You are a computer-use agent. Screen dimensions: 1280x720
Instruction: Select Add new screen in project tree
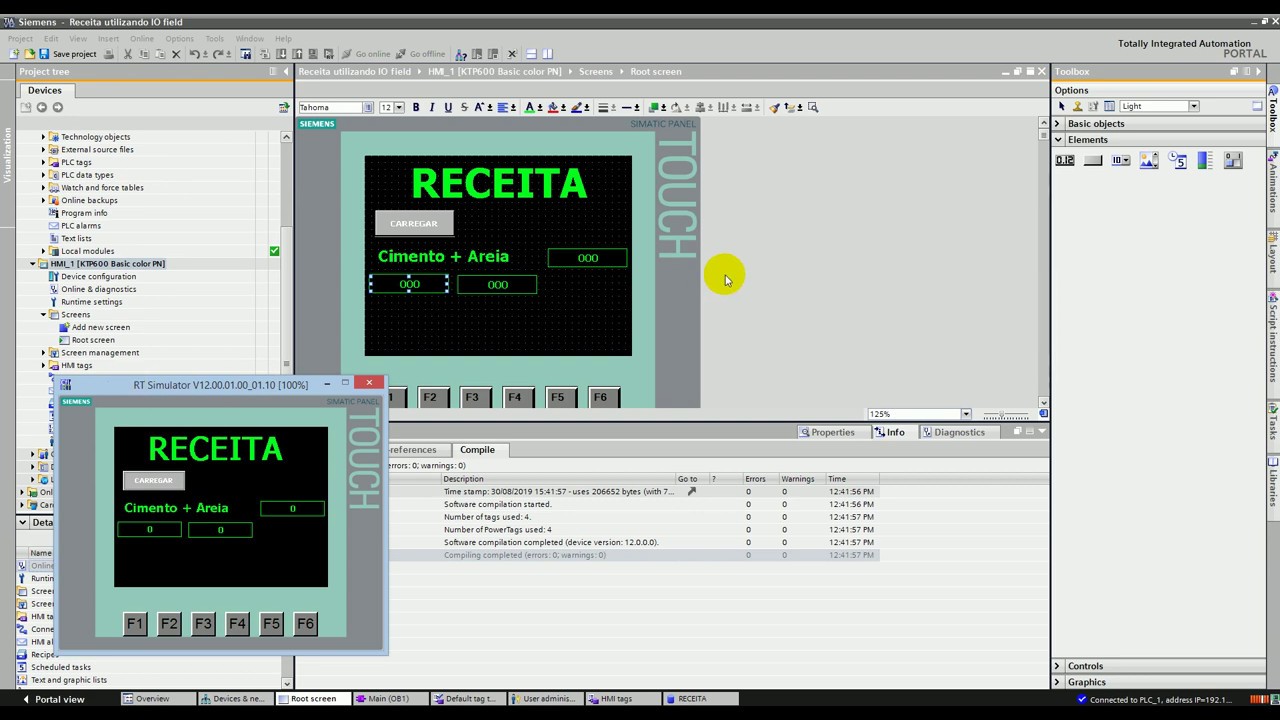(100, 327)
